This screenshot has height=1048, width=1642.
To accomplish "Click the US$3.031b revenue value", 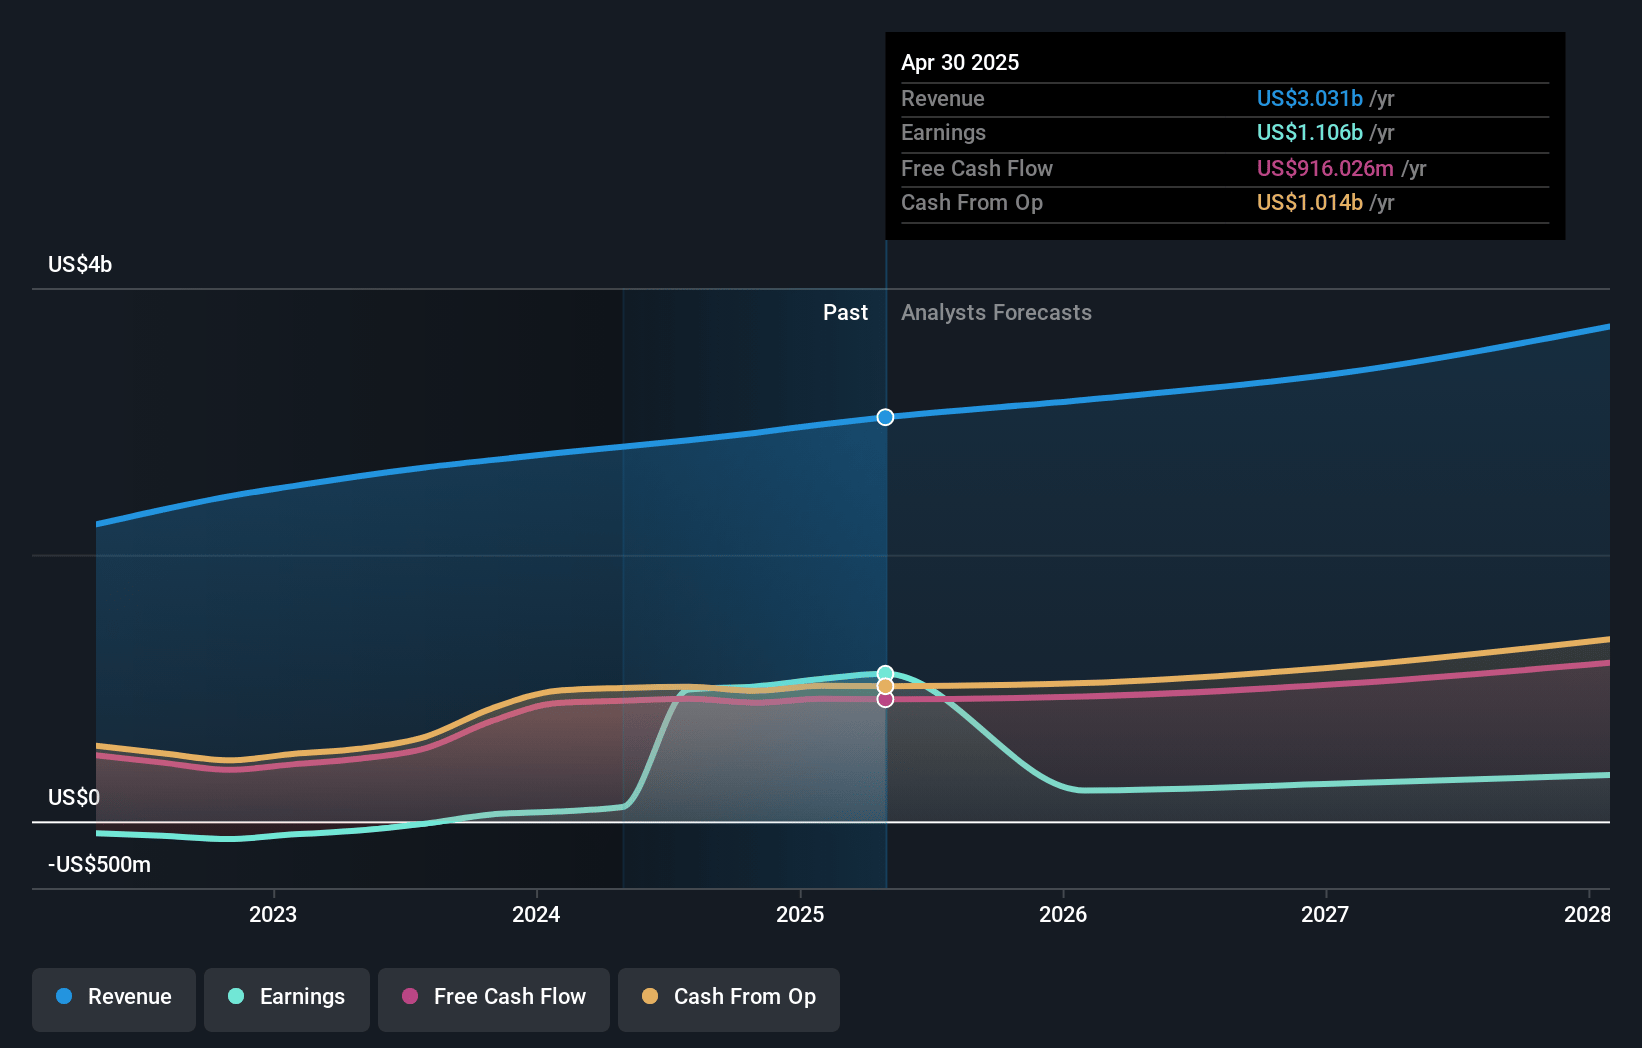I will 1310,98.
